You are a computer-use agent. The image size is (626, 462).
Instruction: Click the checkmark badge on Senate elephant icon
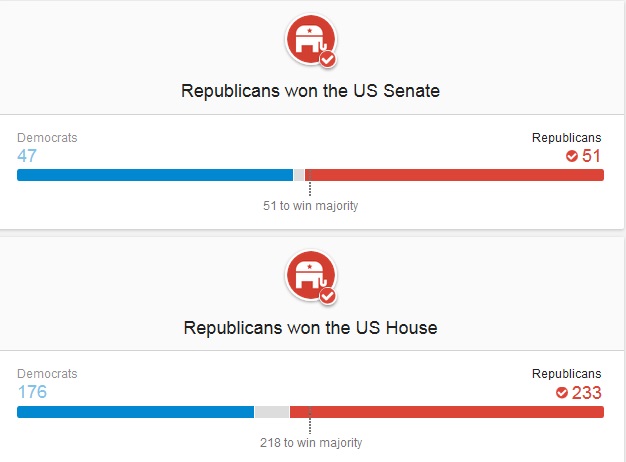[328, 60]
